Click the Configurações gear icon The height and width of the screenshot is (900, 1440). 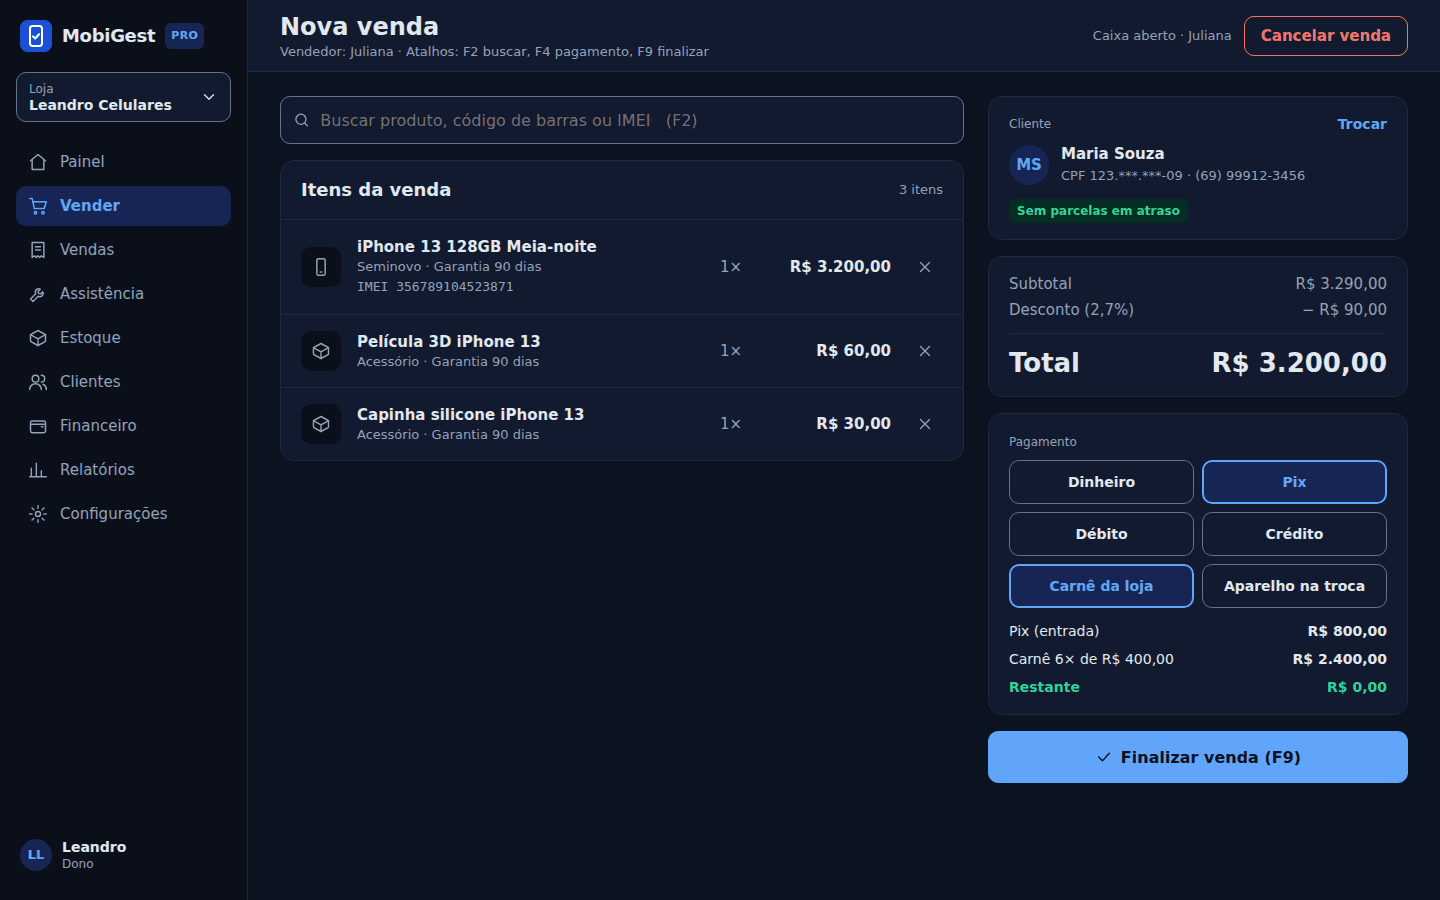tap(38, 514)
